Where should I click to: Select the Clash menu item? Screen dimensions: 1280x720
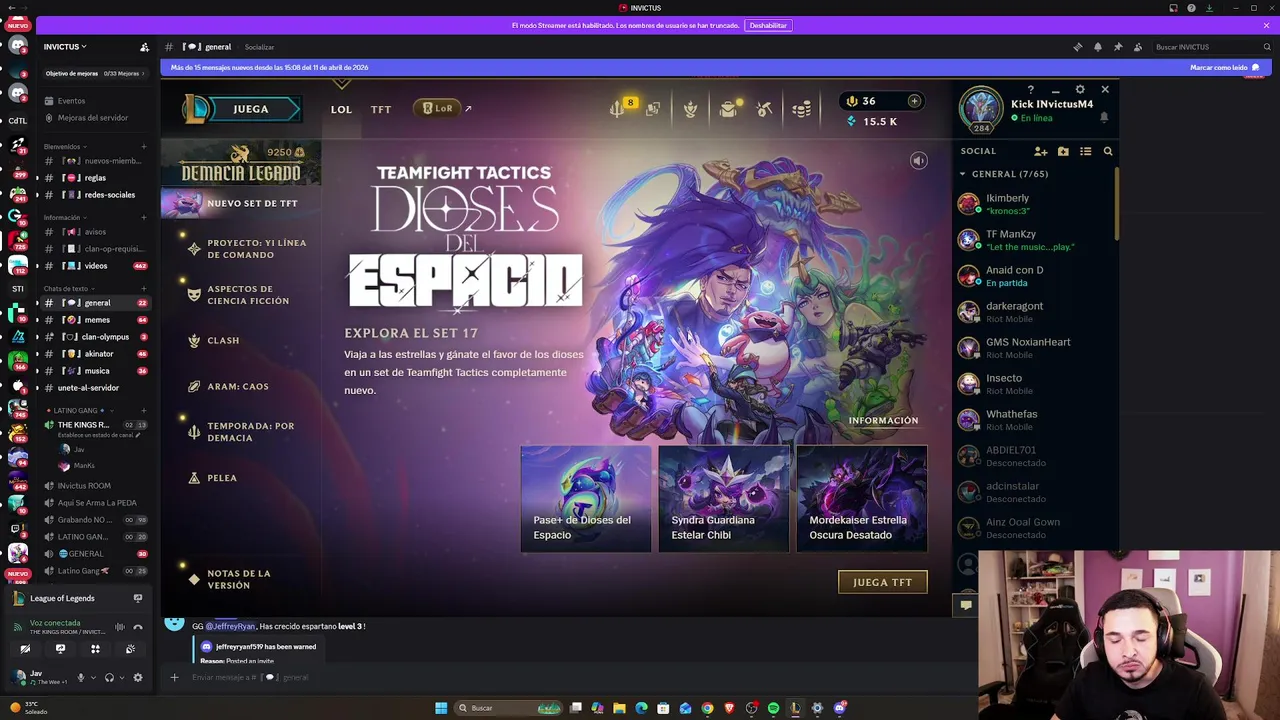(x=223, y=341)
